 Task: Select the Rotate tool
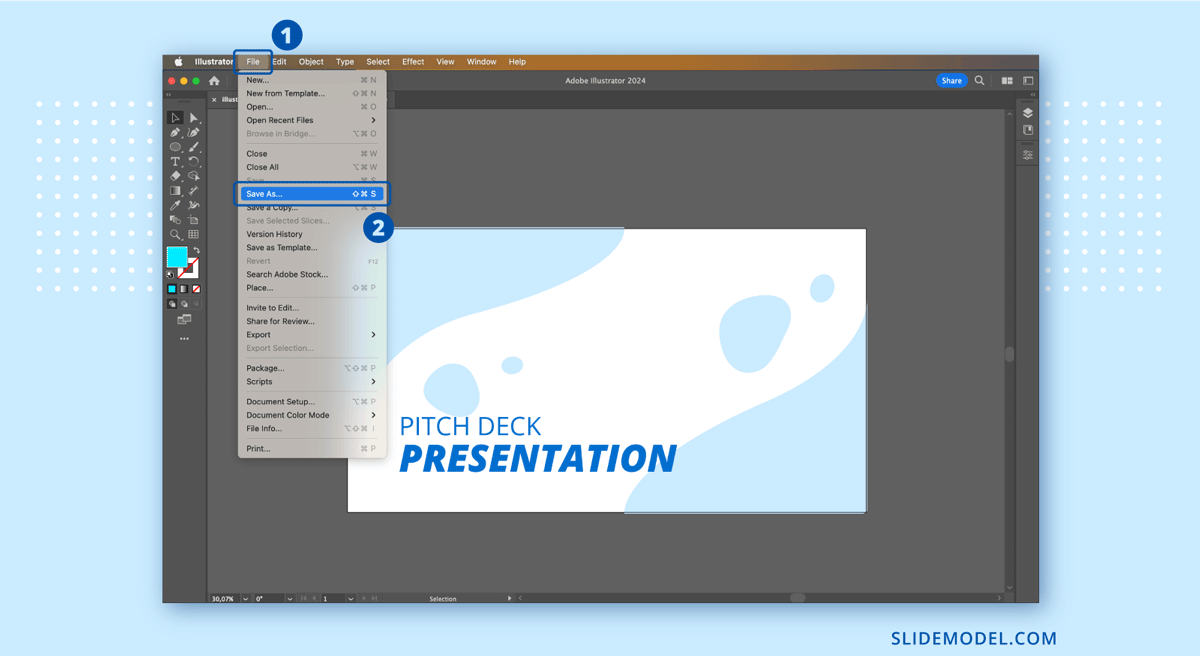[x=194, y=162]
